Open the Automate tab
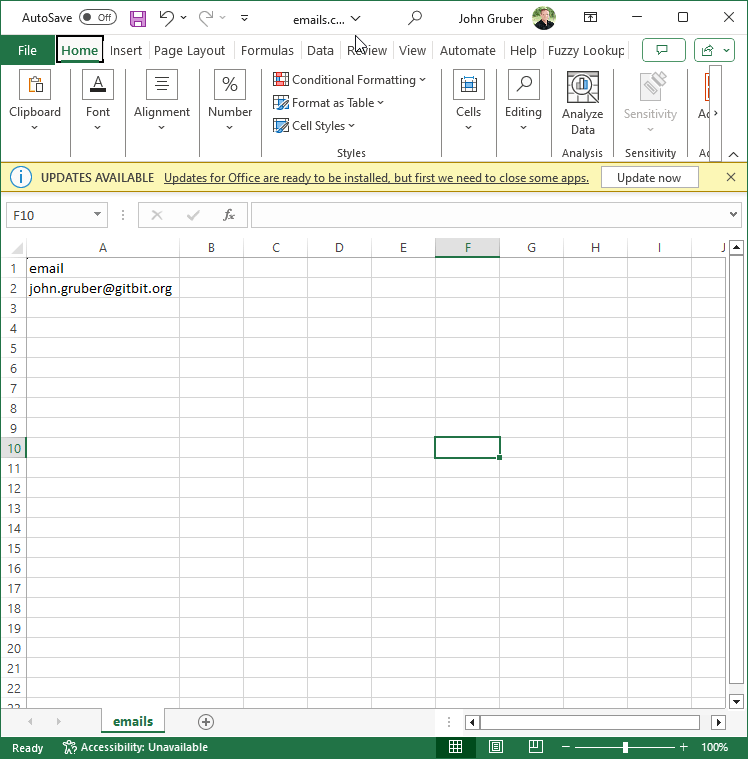The height and width of the screenshot is (759, 748). [468, 50]
